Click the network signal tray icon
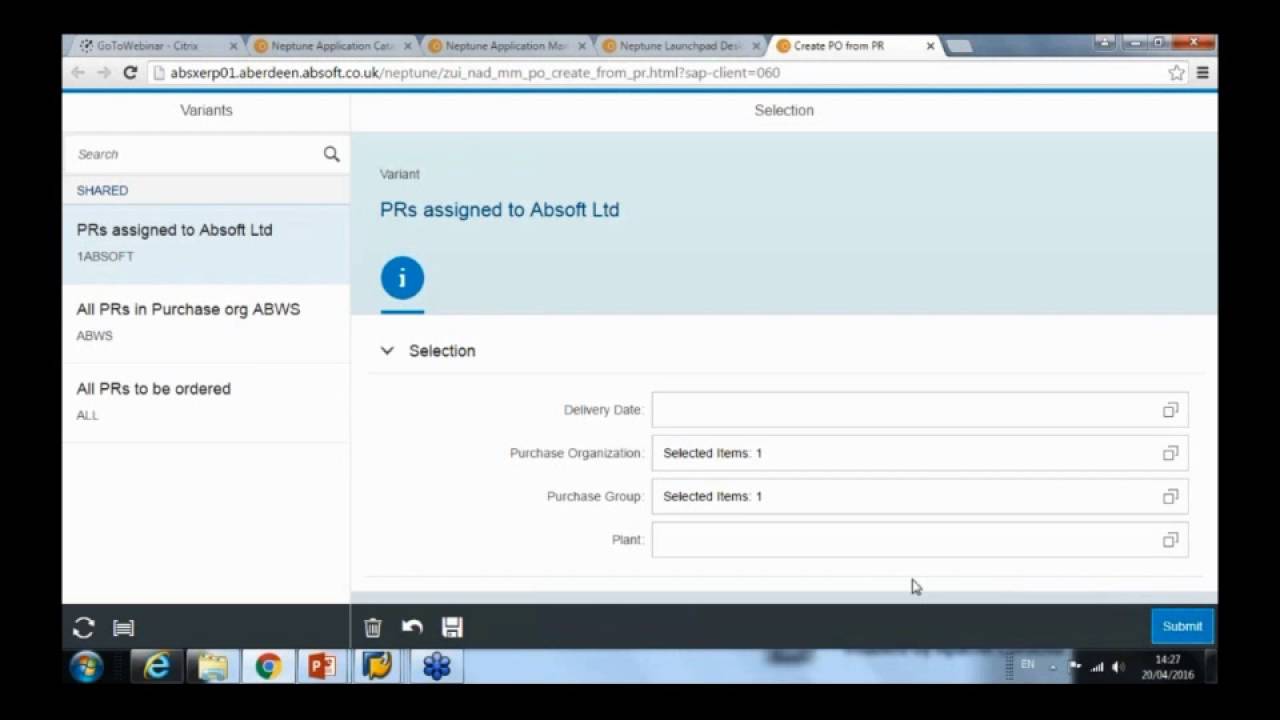 point(1097,667)
